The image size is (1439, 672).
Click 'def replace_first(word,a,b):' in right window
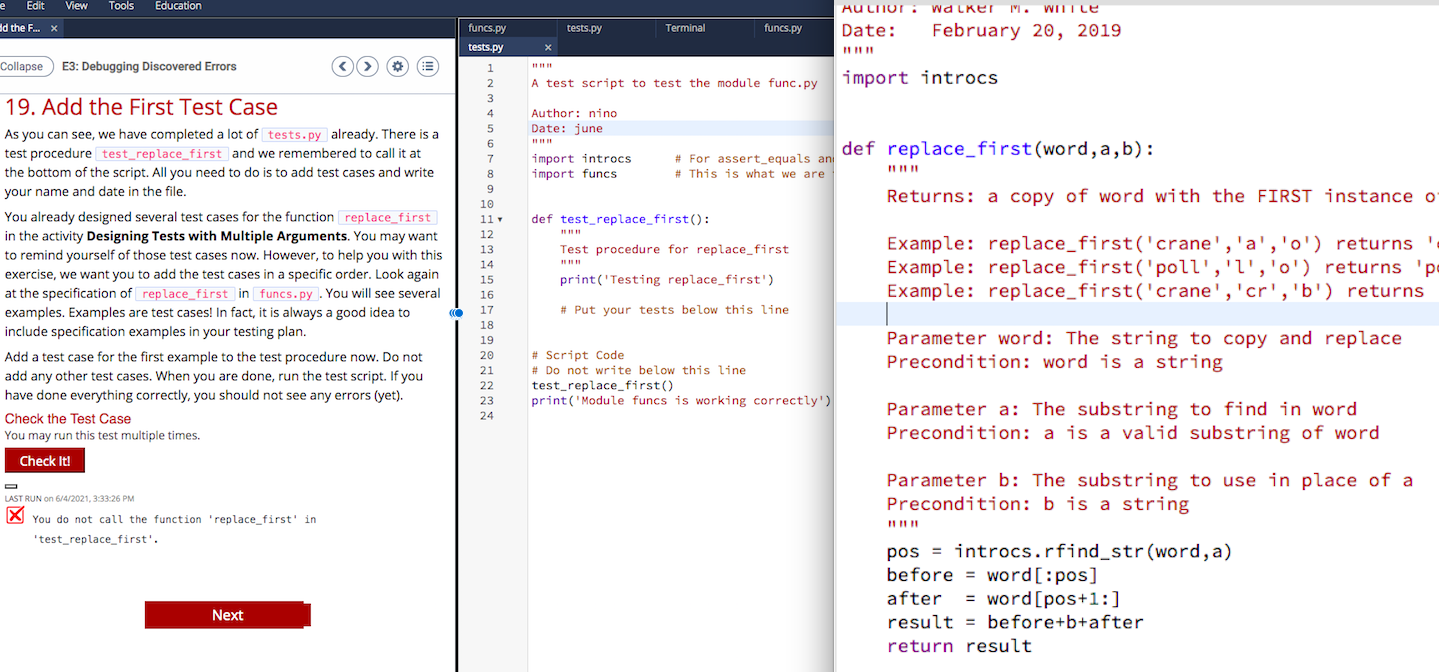(998, 149)
